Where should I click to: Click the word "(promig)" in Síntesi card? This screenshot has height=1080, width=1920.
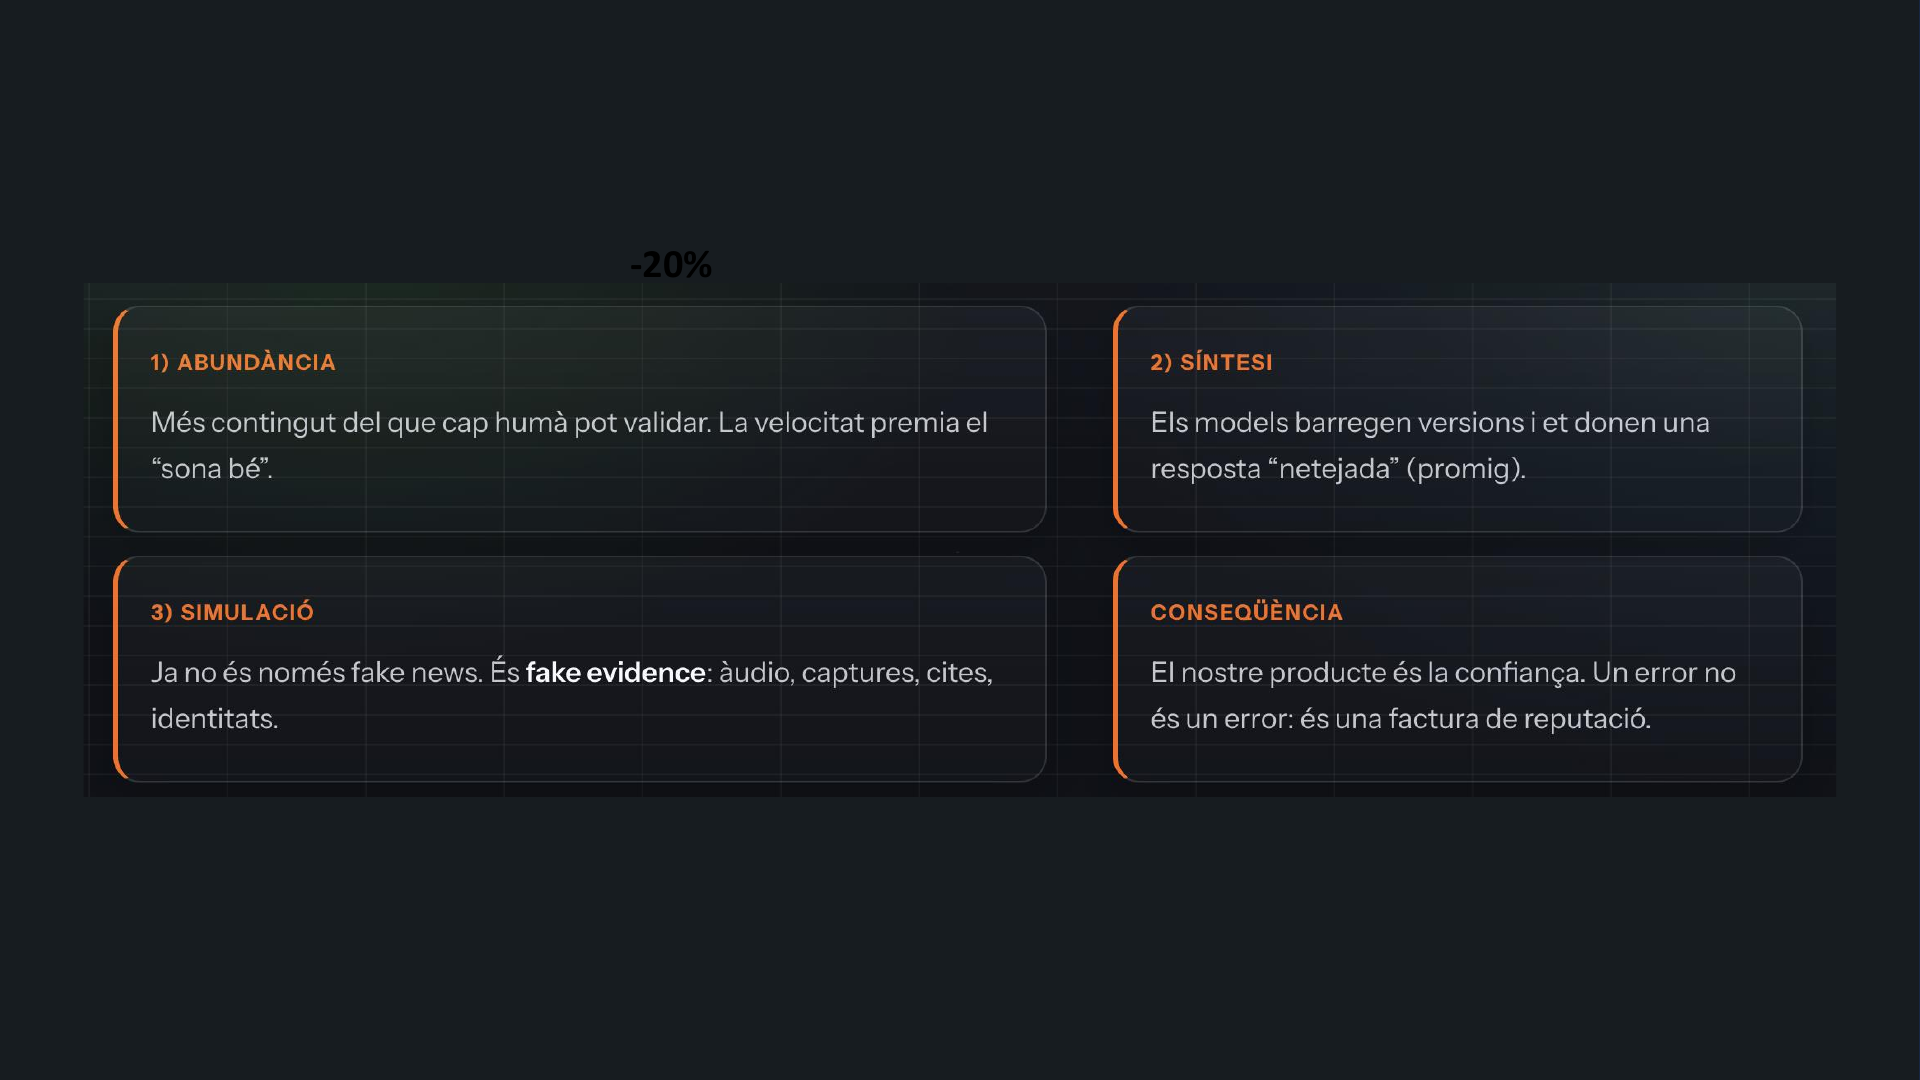tap(1465, 468)
